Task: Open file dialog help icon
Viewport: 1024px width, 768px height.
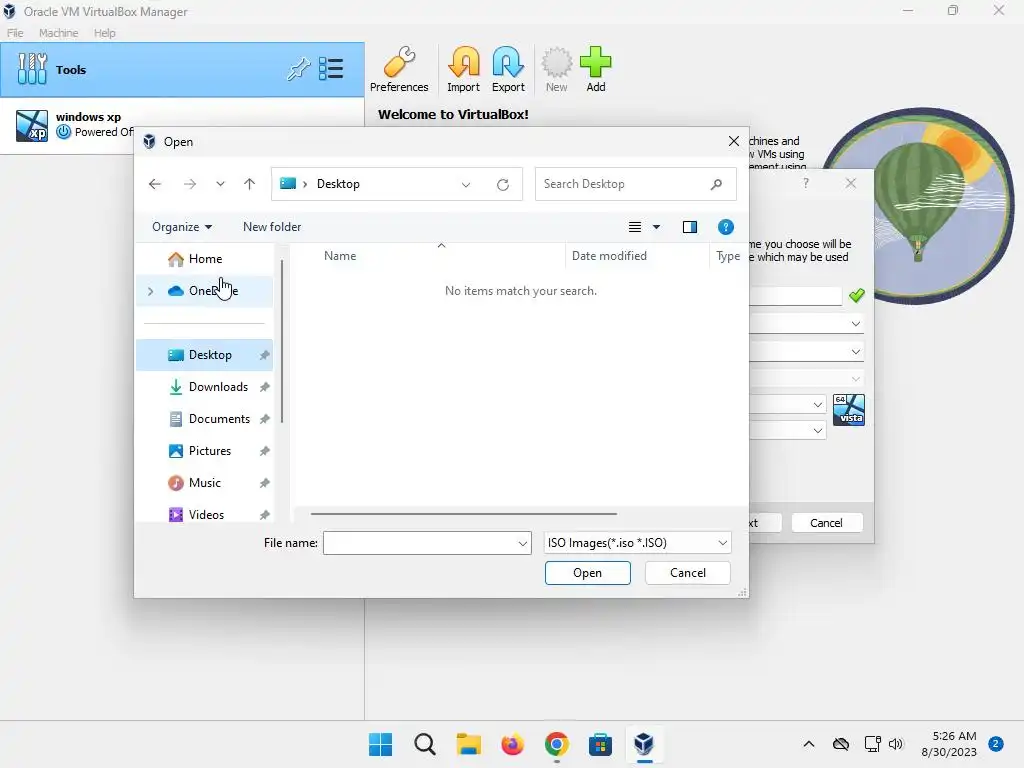Action: [x=726, y=227]
